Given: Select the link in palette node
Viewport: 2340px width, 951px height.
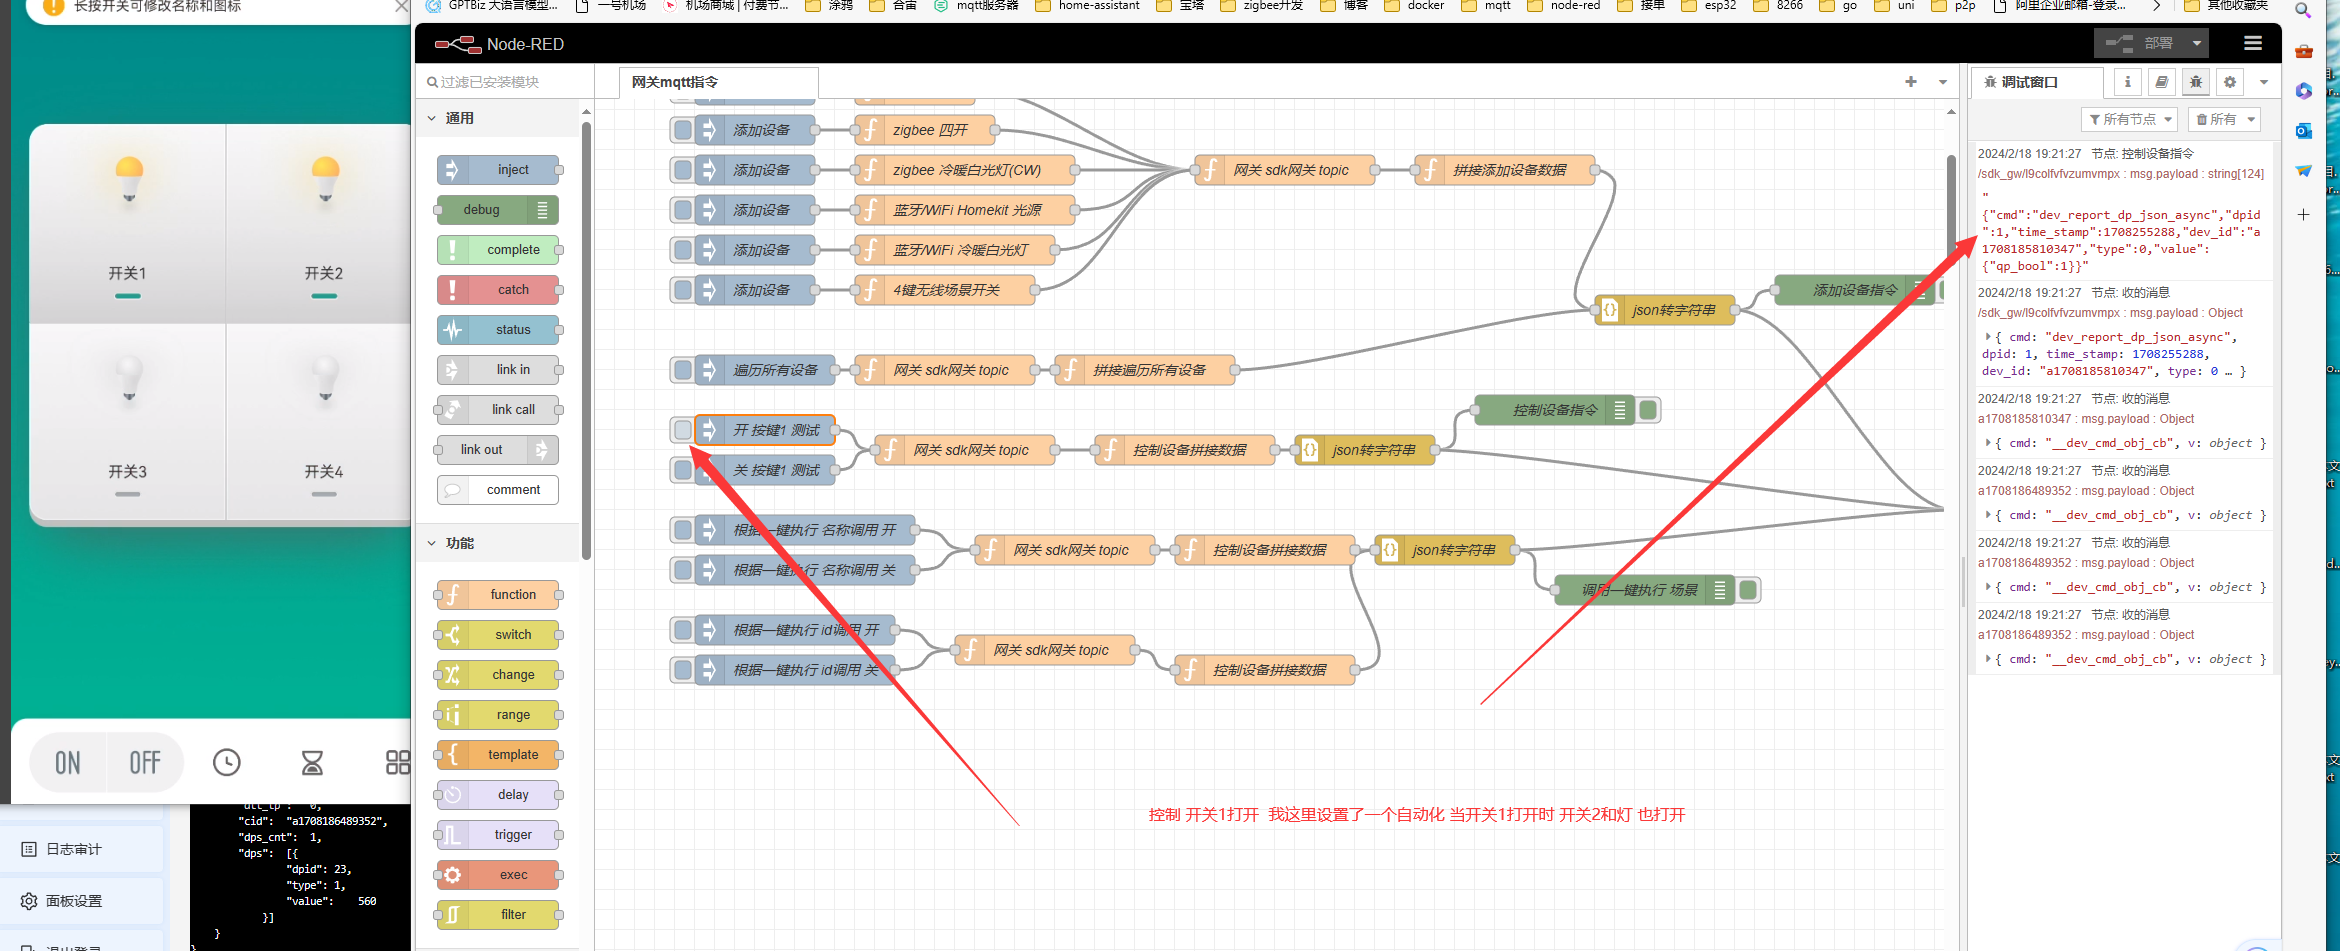Looking at the screenshot, I should click(499, 370).
